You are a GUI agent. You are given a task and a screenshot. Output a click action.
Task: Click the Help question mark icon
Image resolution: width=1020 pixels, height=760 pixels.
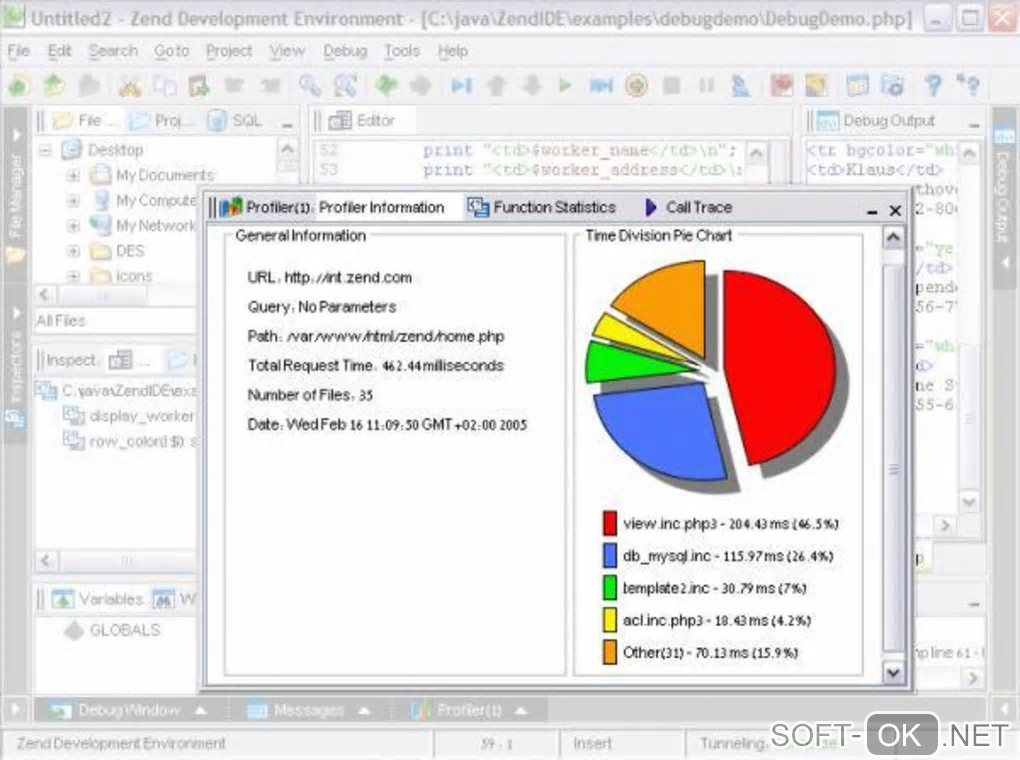point(933,85)
